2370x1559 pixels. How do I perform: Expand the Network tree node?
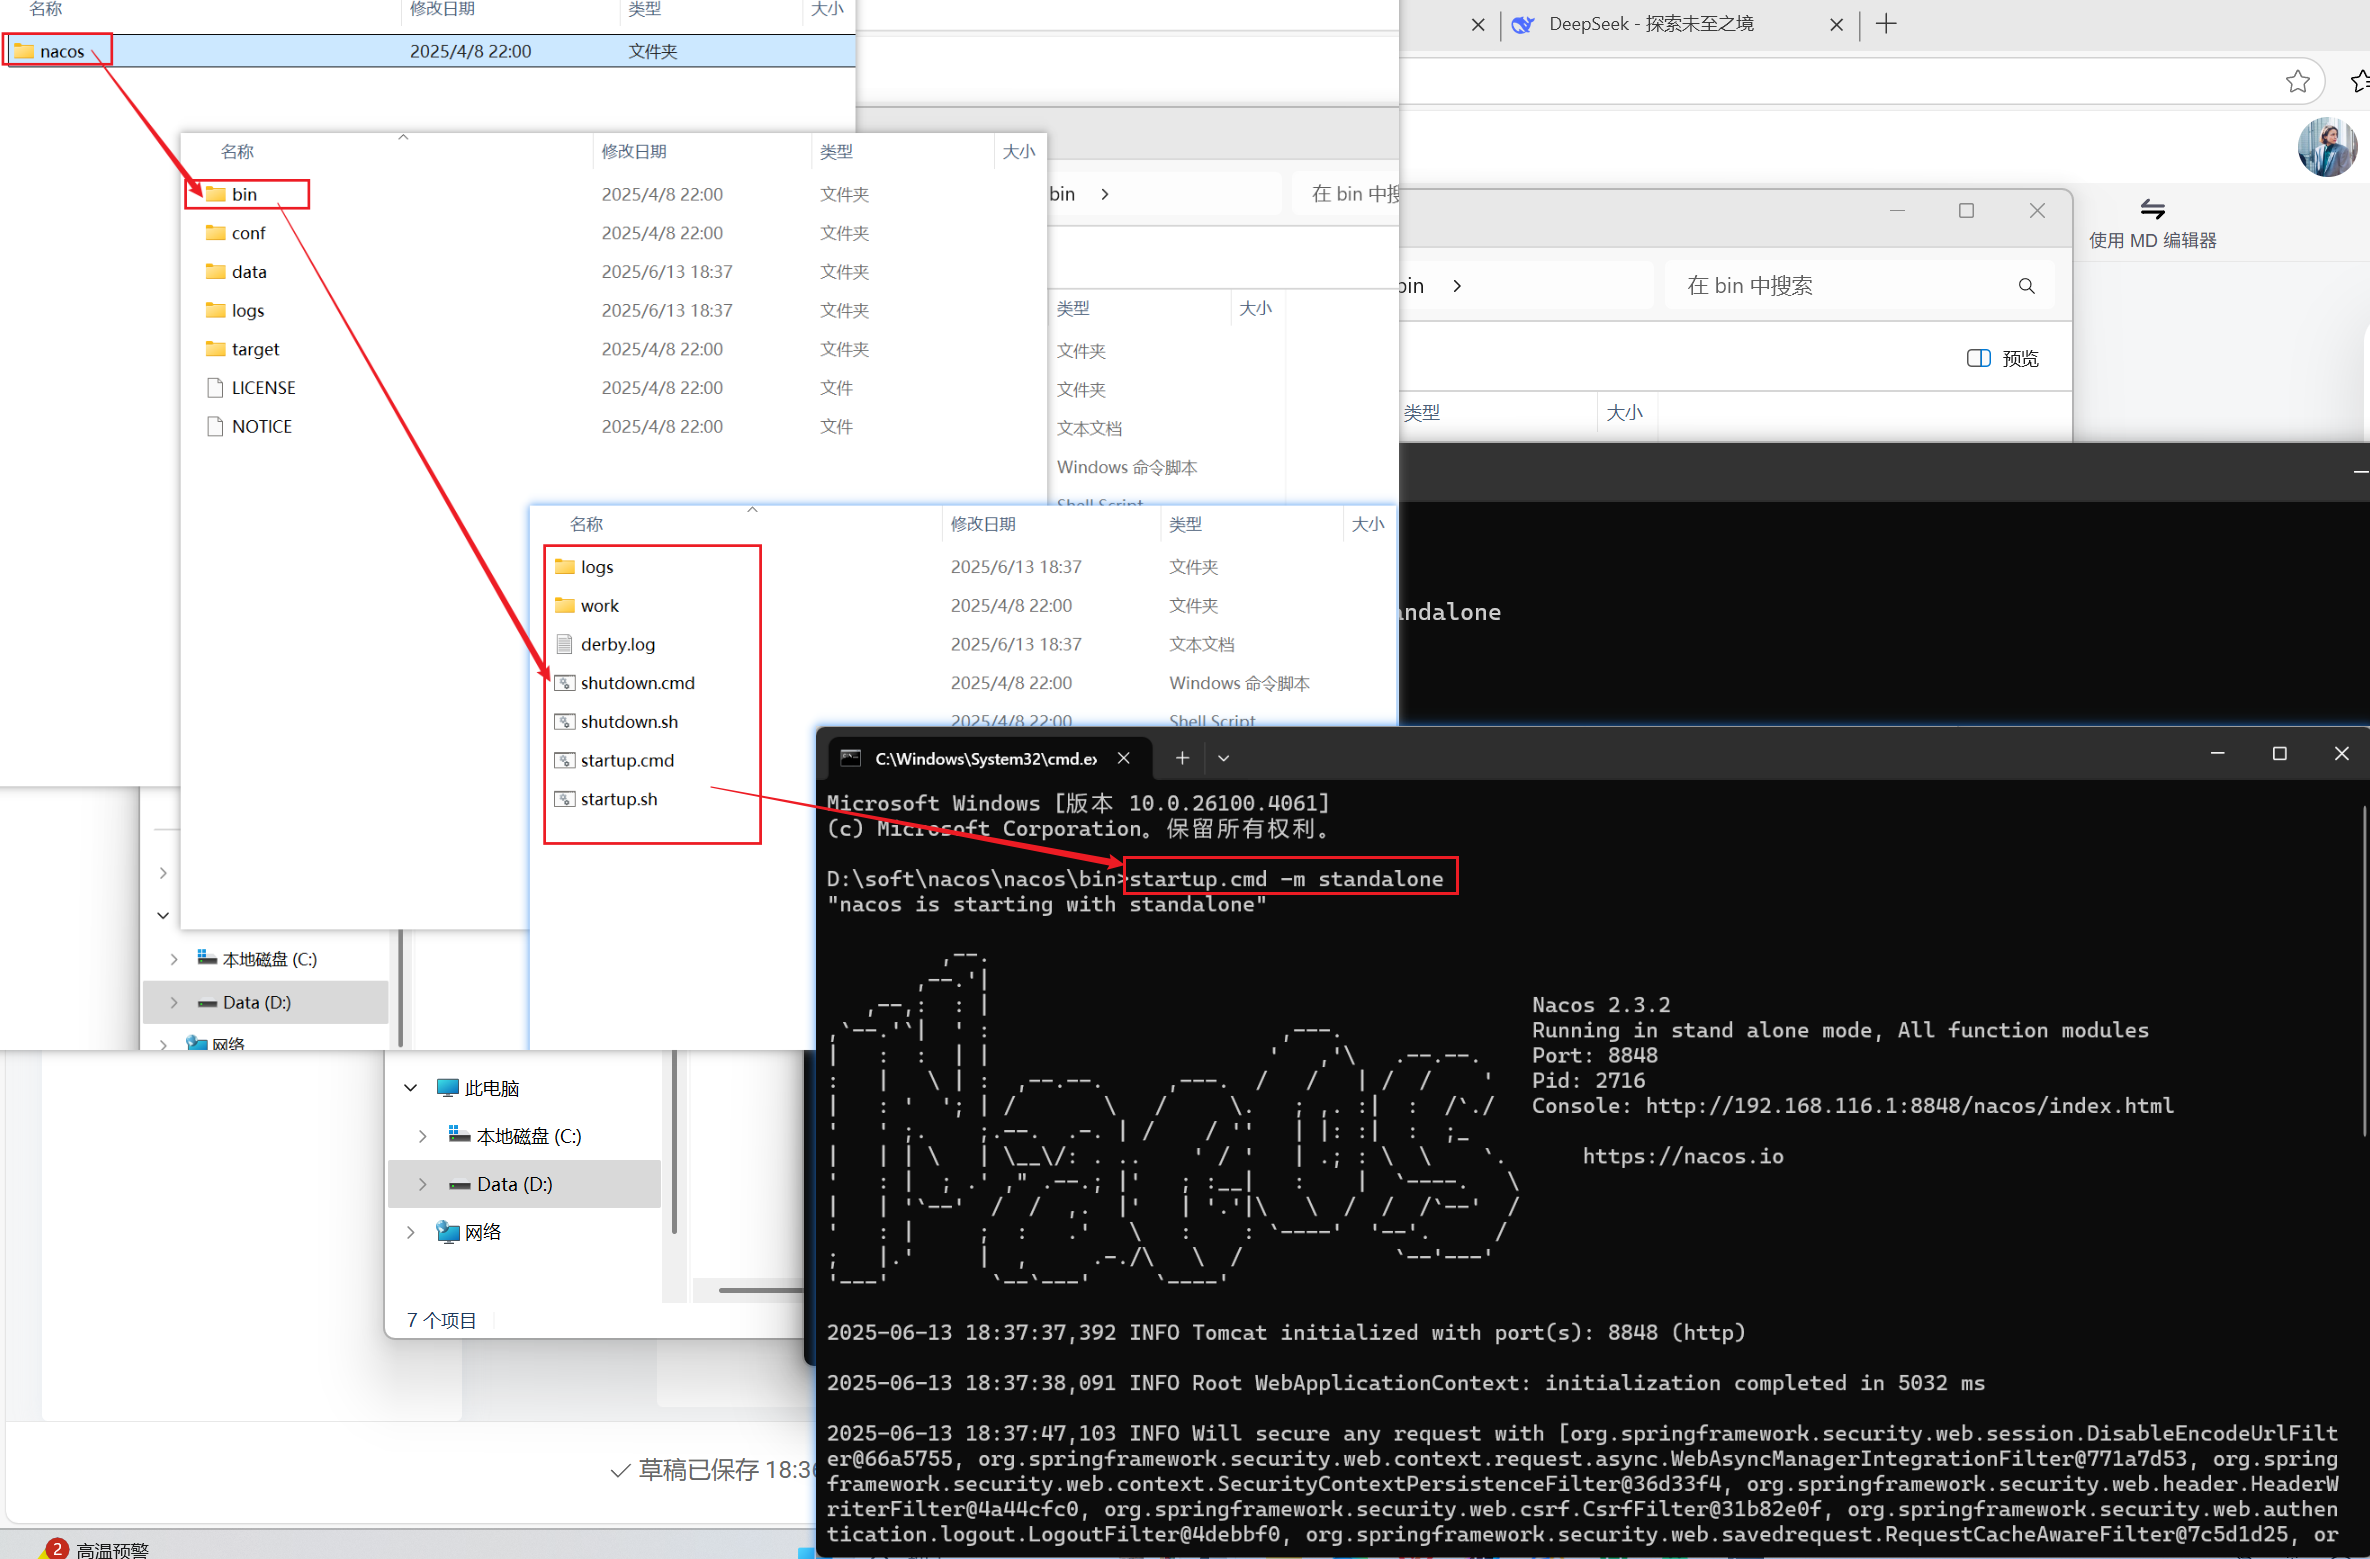[411, 1232]
